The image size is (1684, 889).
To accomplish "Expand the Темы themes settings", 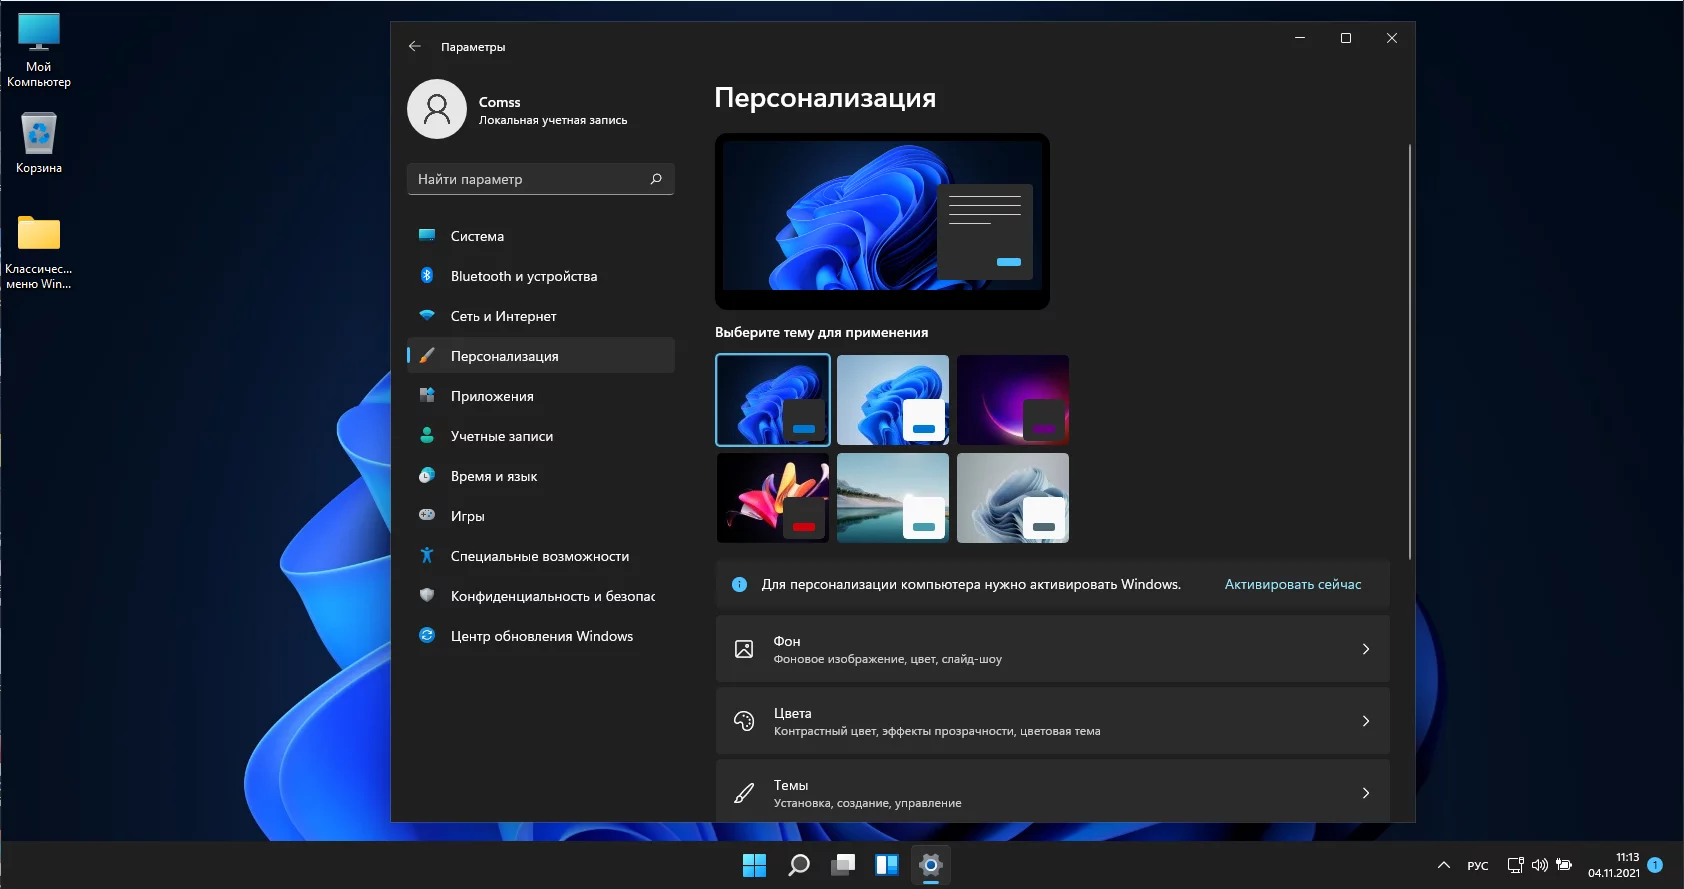I will (1052, 793).
